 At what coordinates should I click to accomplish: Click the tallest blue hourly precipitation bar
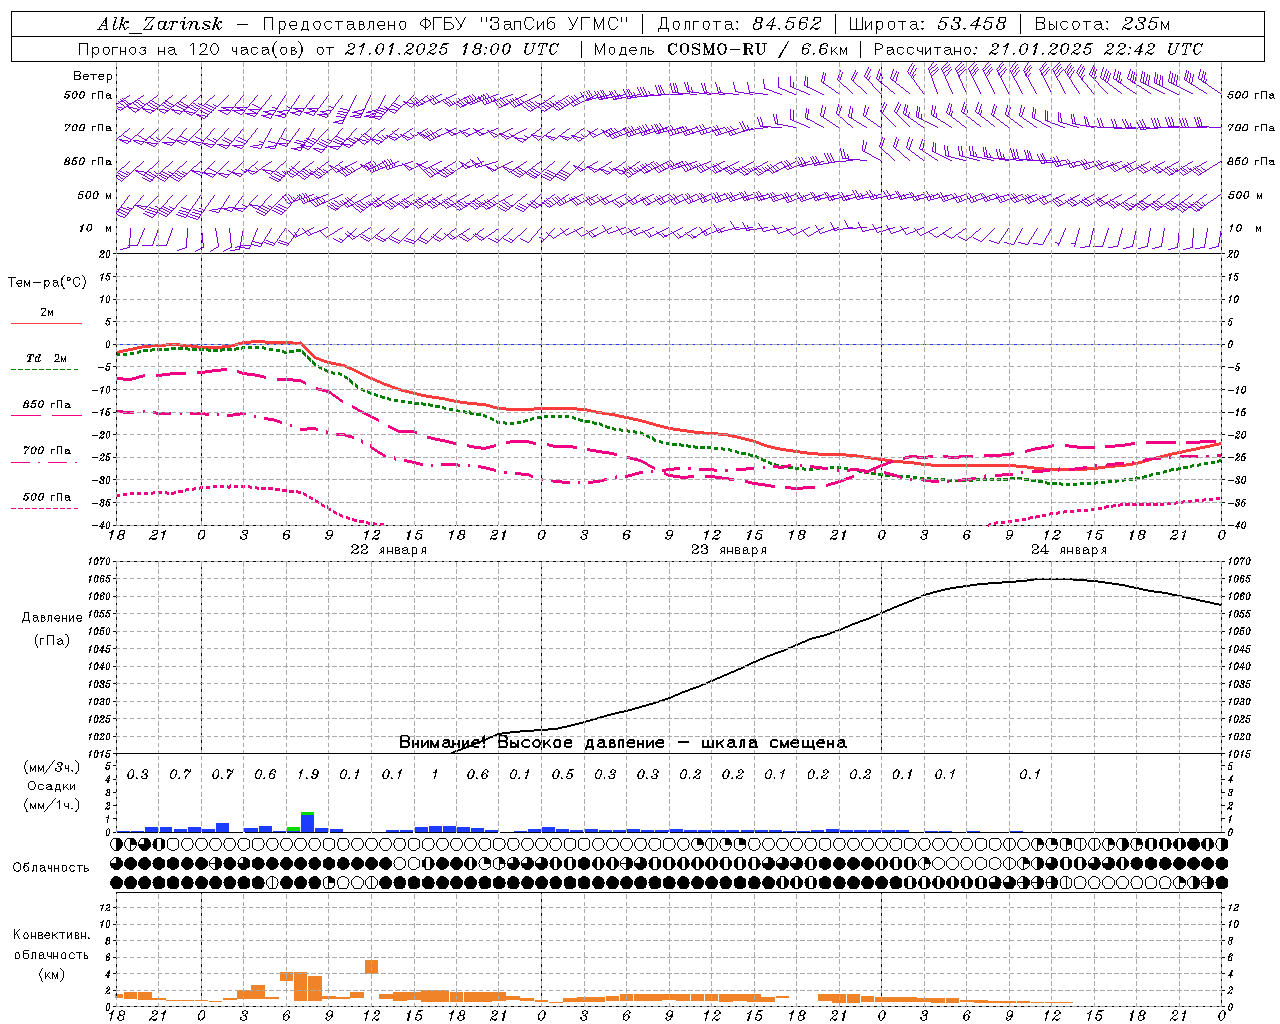(308, 823)
